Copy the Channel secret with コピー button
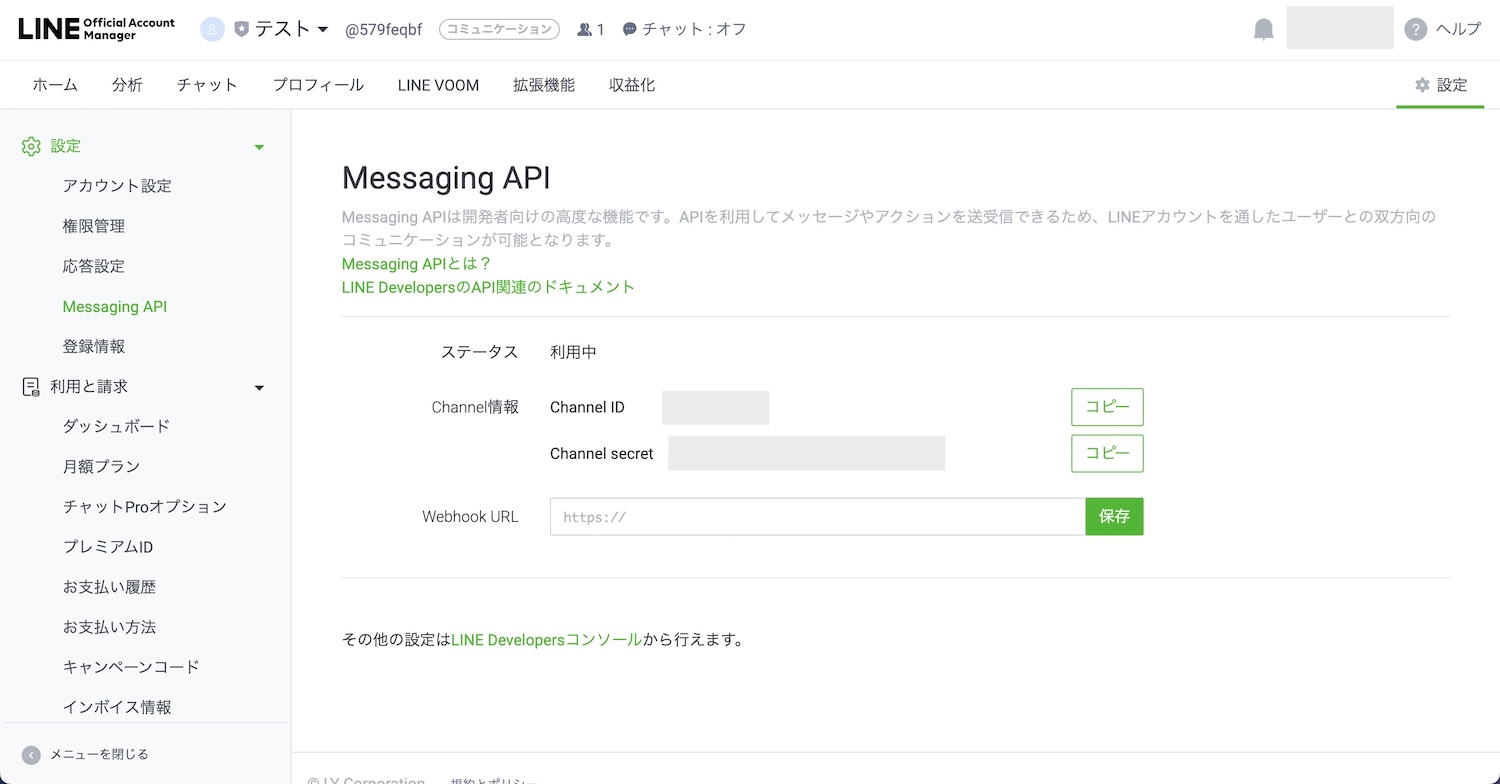This screenshot has height=784, width=1500. click(x=1107, y=453)
